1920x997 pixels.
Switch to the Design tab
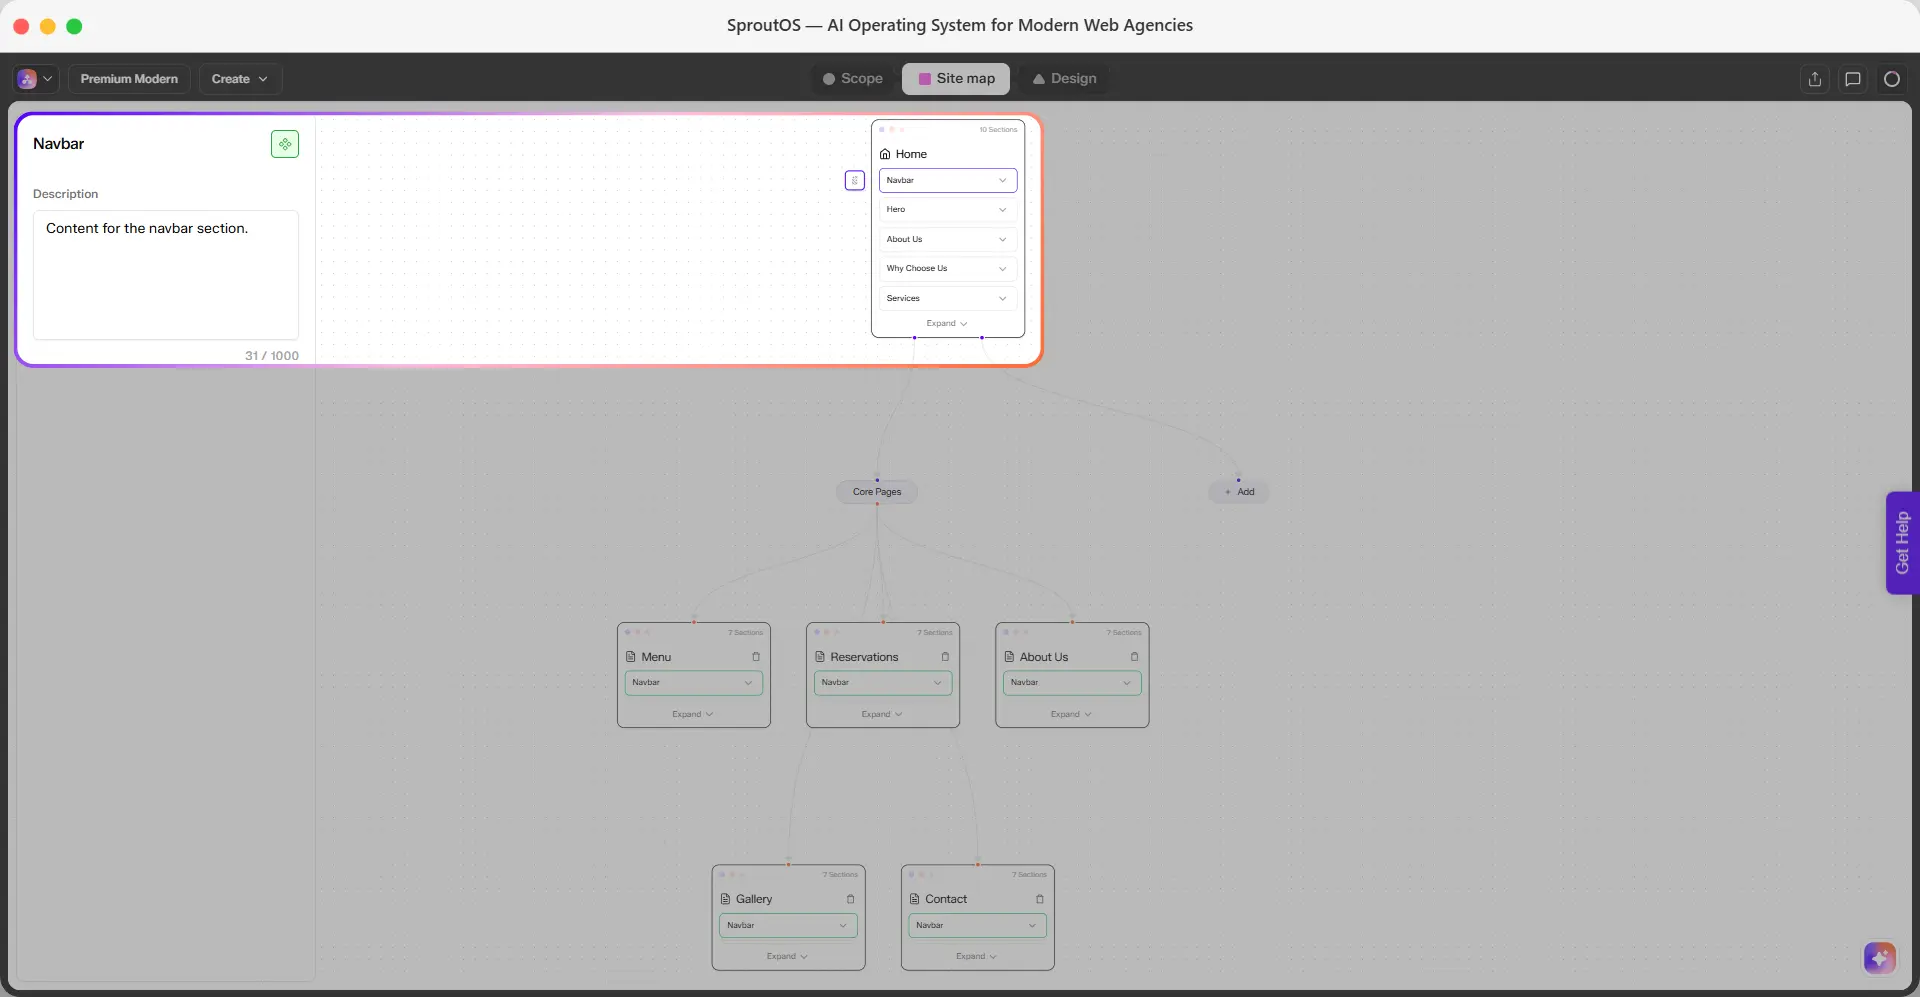click(x=1064, y=79)
